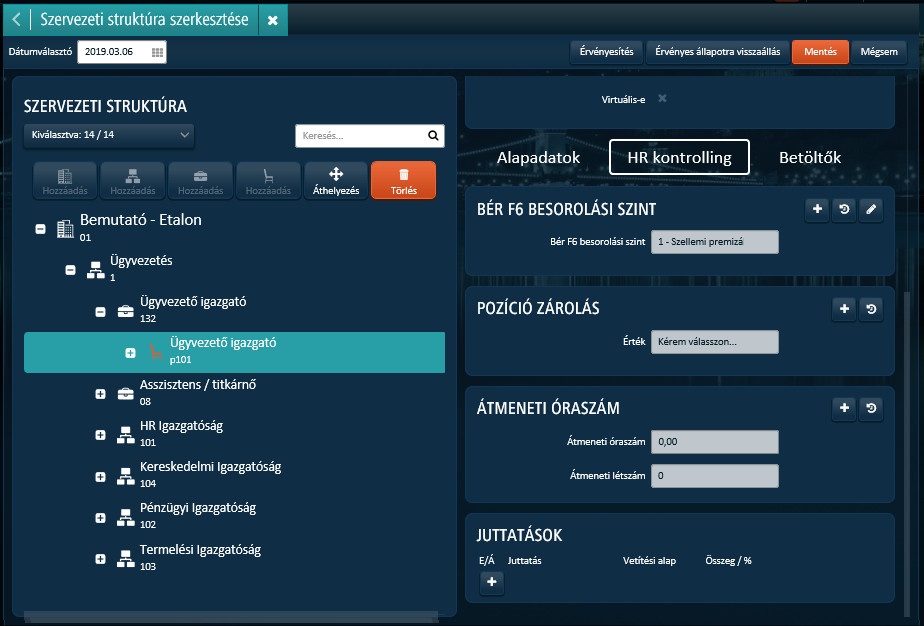Cancel with the Mégsem button
Image resolution: width=924 pixels, height=626 pixels.
tap(879, 52)
